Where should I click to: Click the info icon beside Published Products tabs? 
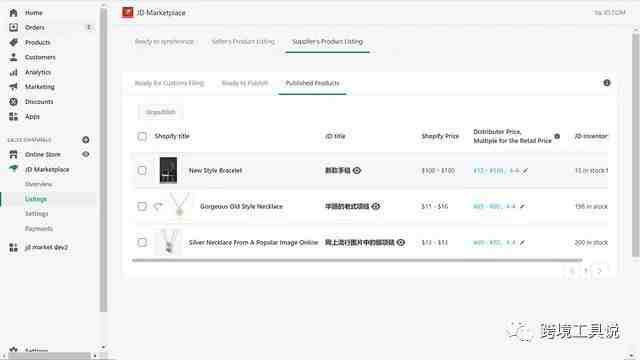[607, 83]
